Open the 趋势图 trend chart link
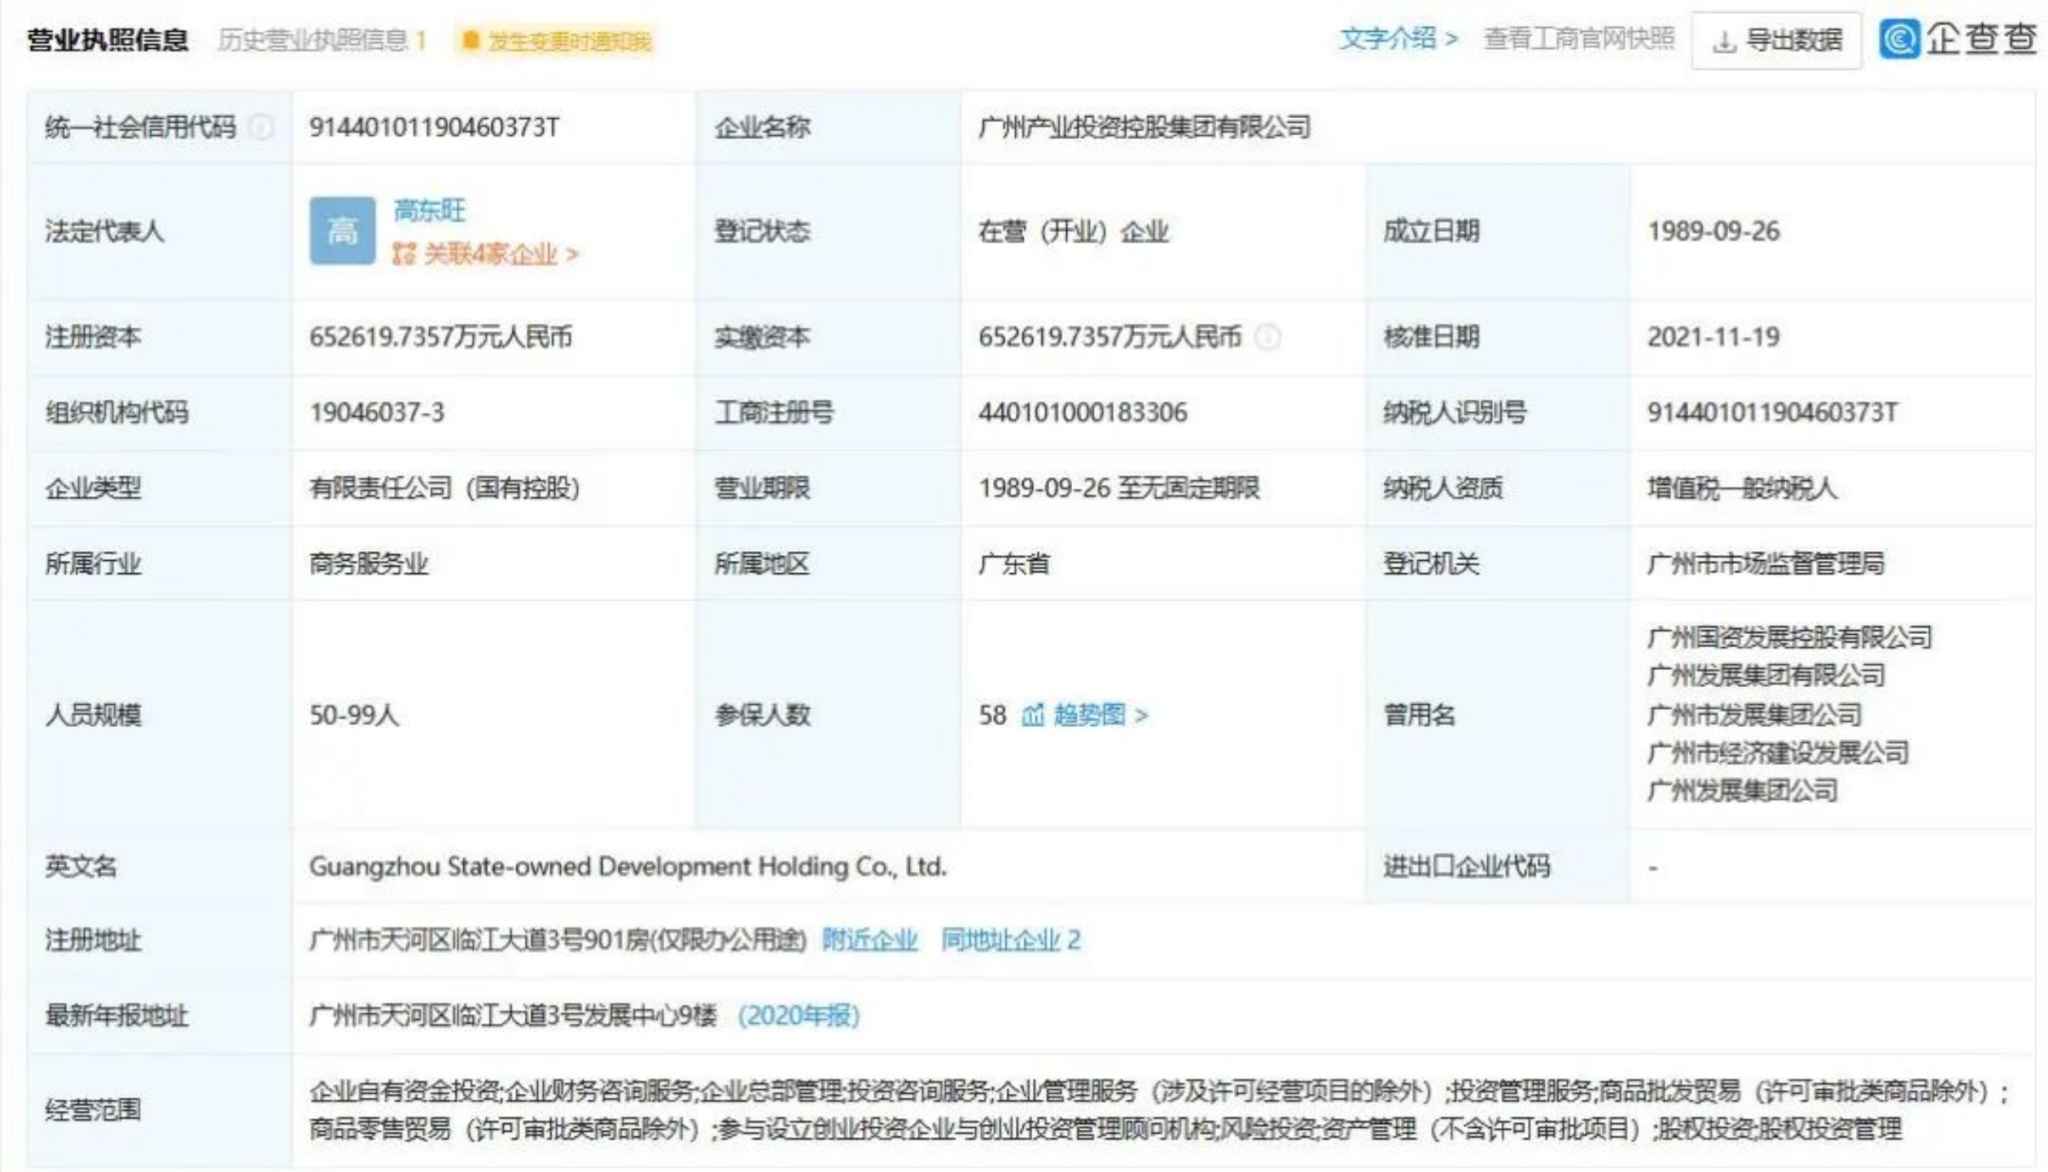2048x1172 pixels. point(1100,715)
